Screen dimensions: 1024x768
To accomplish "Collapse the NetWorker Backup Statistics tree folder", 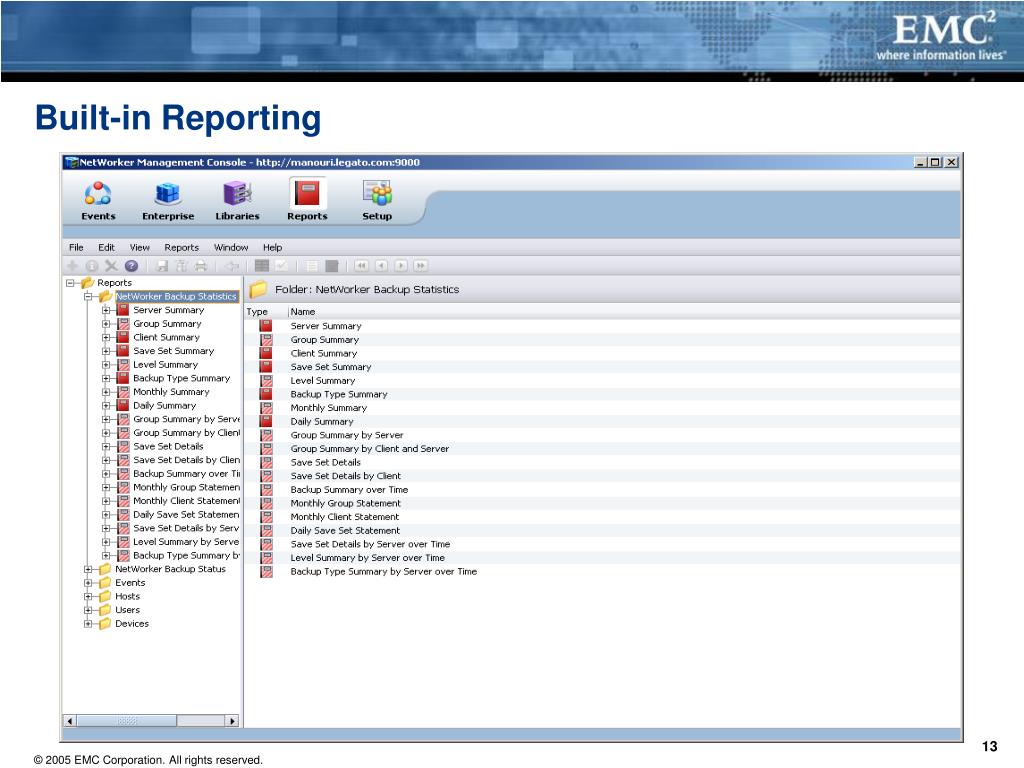I will coord(88,296).
